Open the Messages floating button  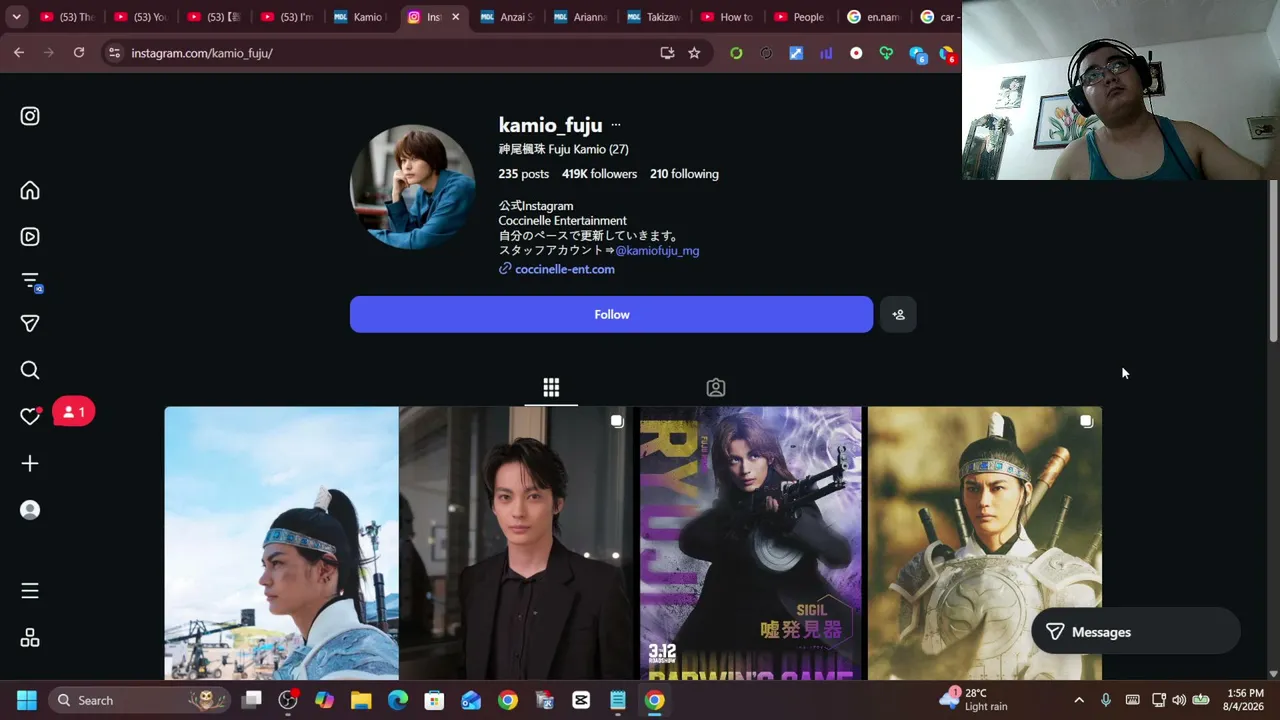(1136, 632)
